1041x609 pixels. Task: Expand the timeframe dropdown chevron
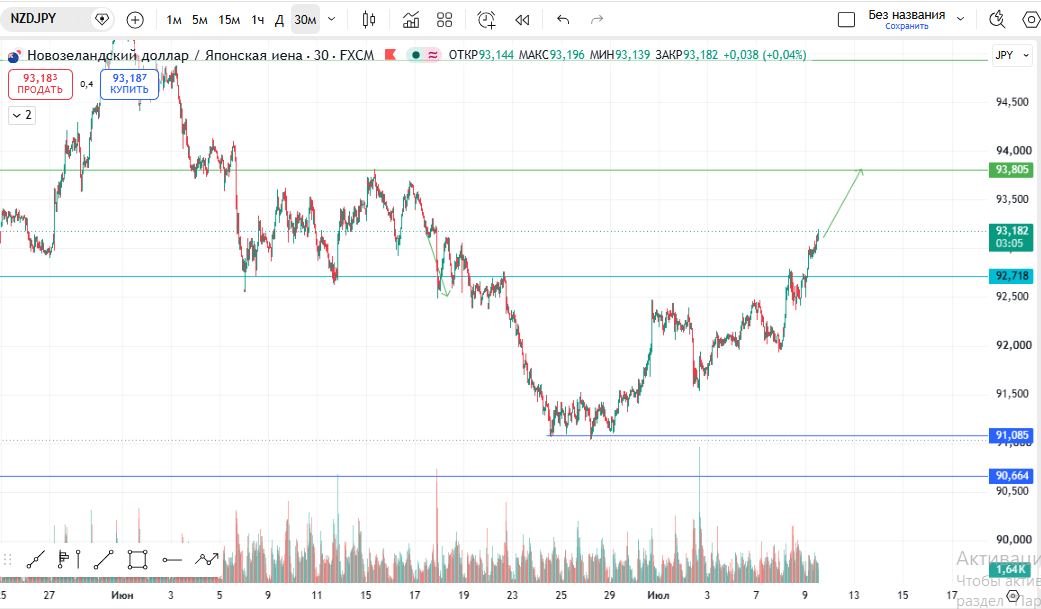pos(332,20)
